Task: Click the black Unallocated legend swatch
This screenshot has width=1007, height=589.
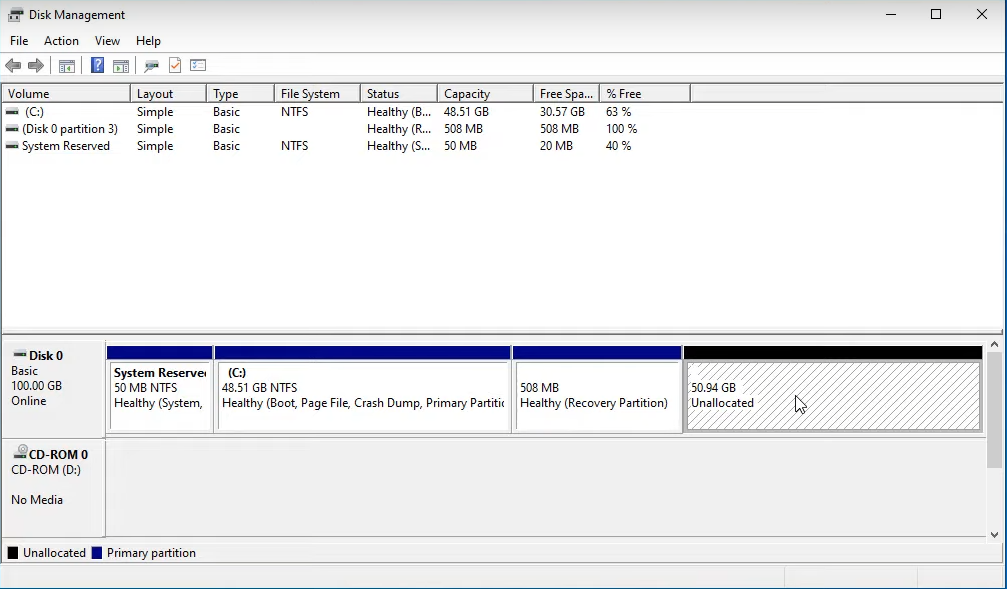Action: 13,552
